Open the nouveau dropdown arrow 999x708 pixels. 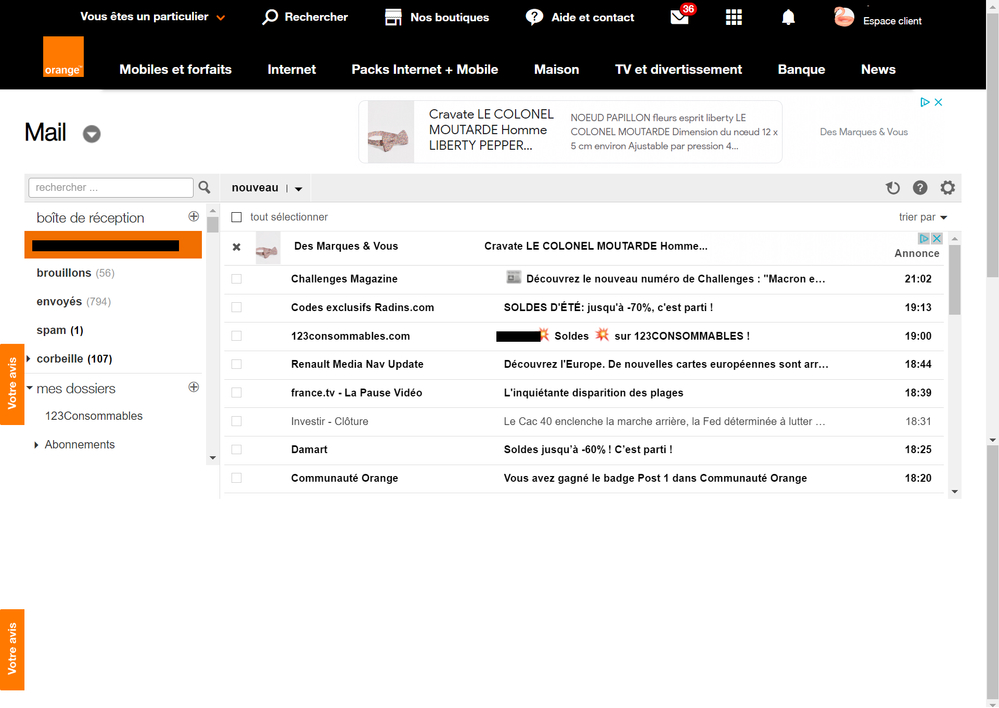pyautogui.click(x=298, y=189)
